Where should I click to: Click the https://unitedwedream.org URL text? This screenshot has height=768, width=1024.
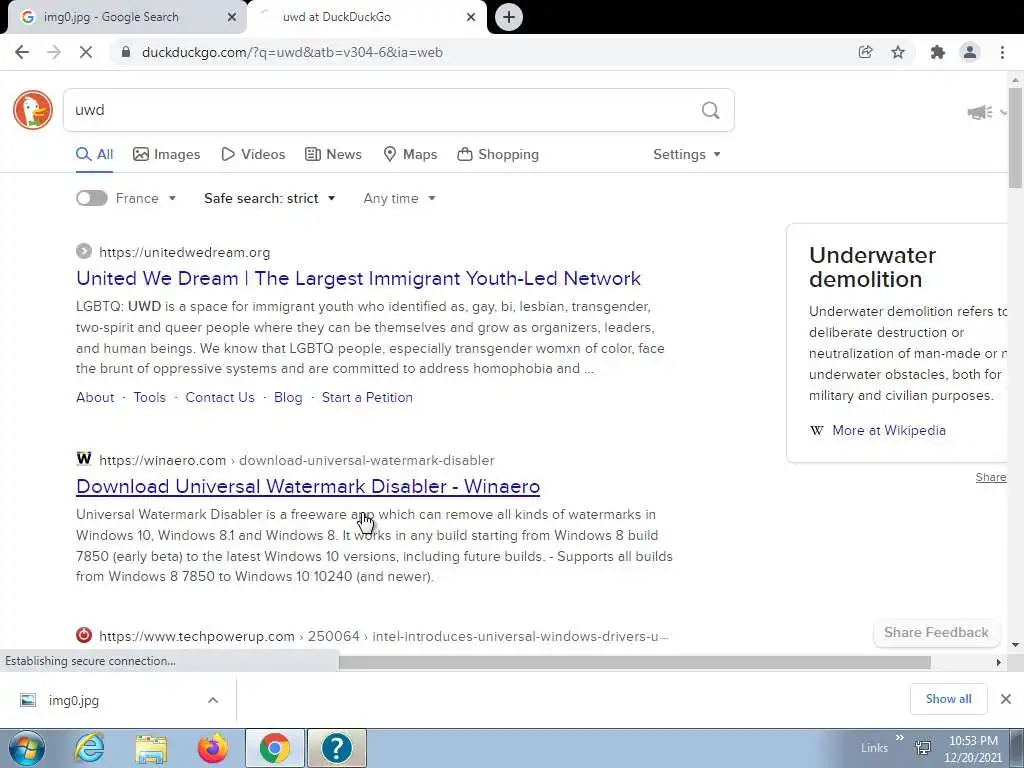point(184,252)
